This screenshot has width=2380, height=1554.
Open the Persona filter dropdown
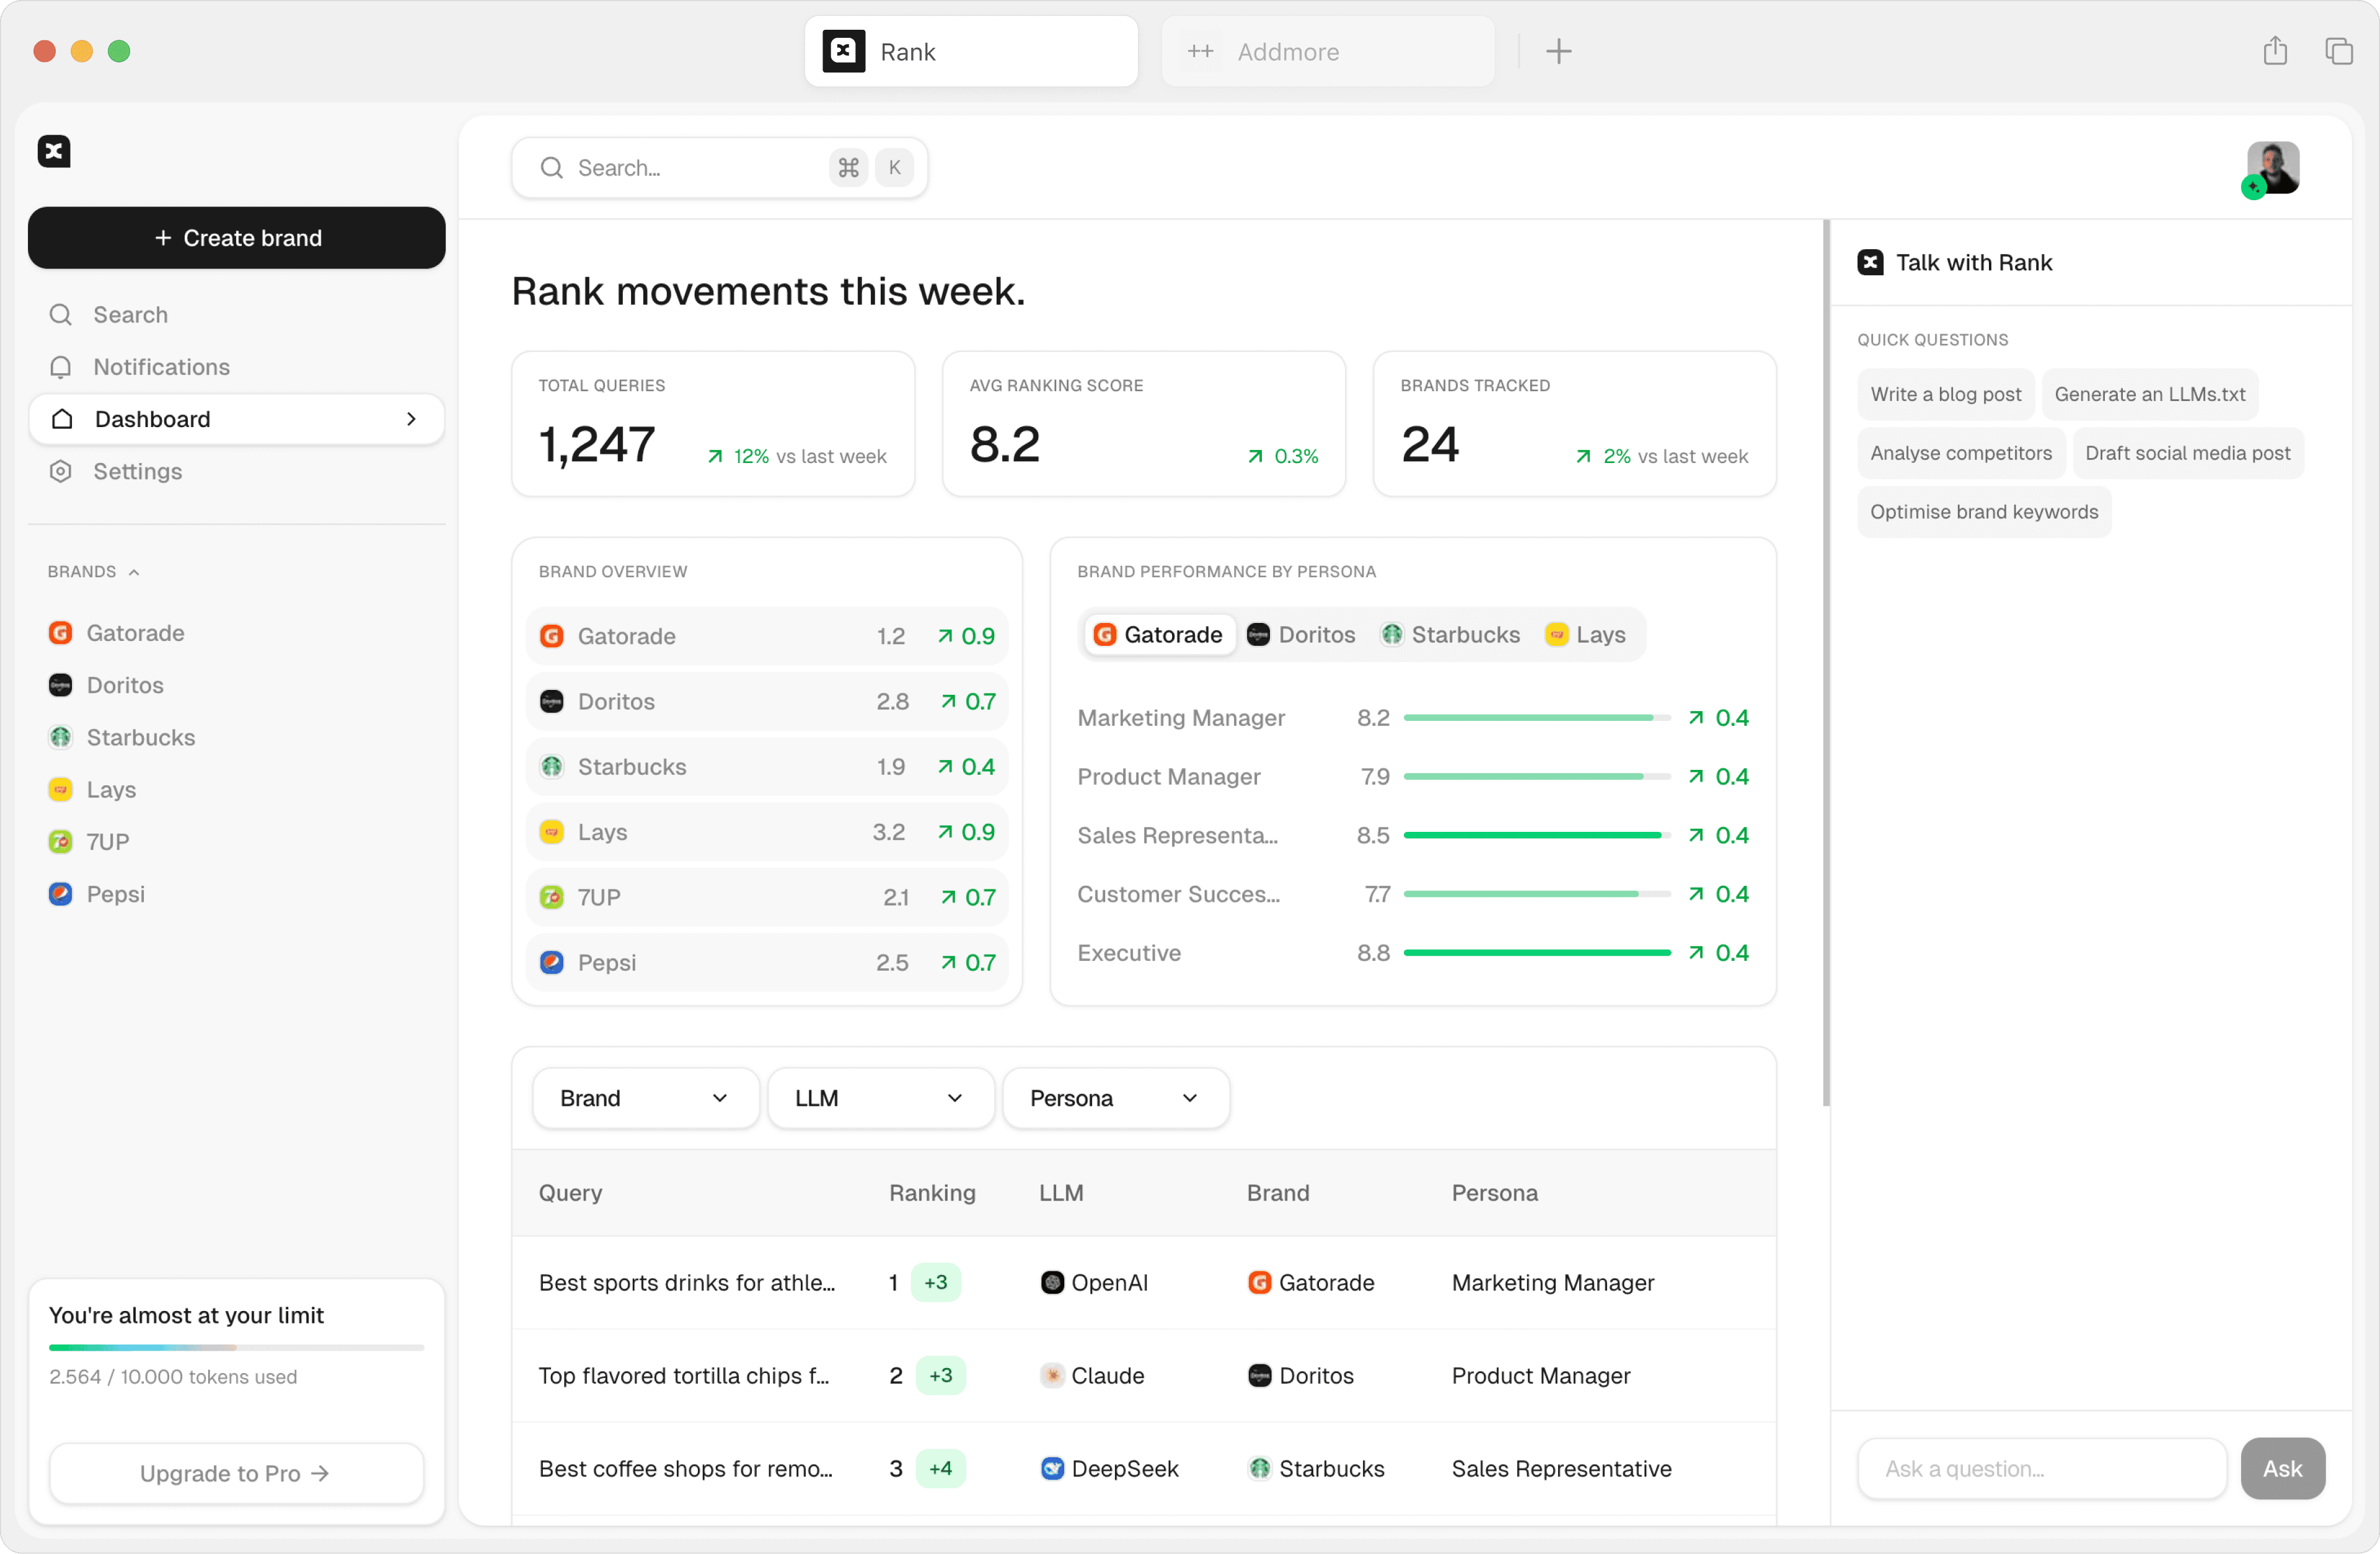tap(1115, 1098)
